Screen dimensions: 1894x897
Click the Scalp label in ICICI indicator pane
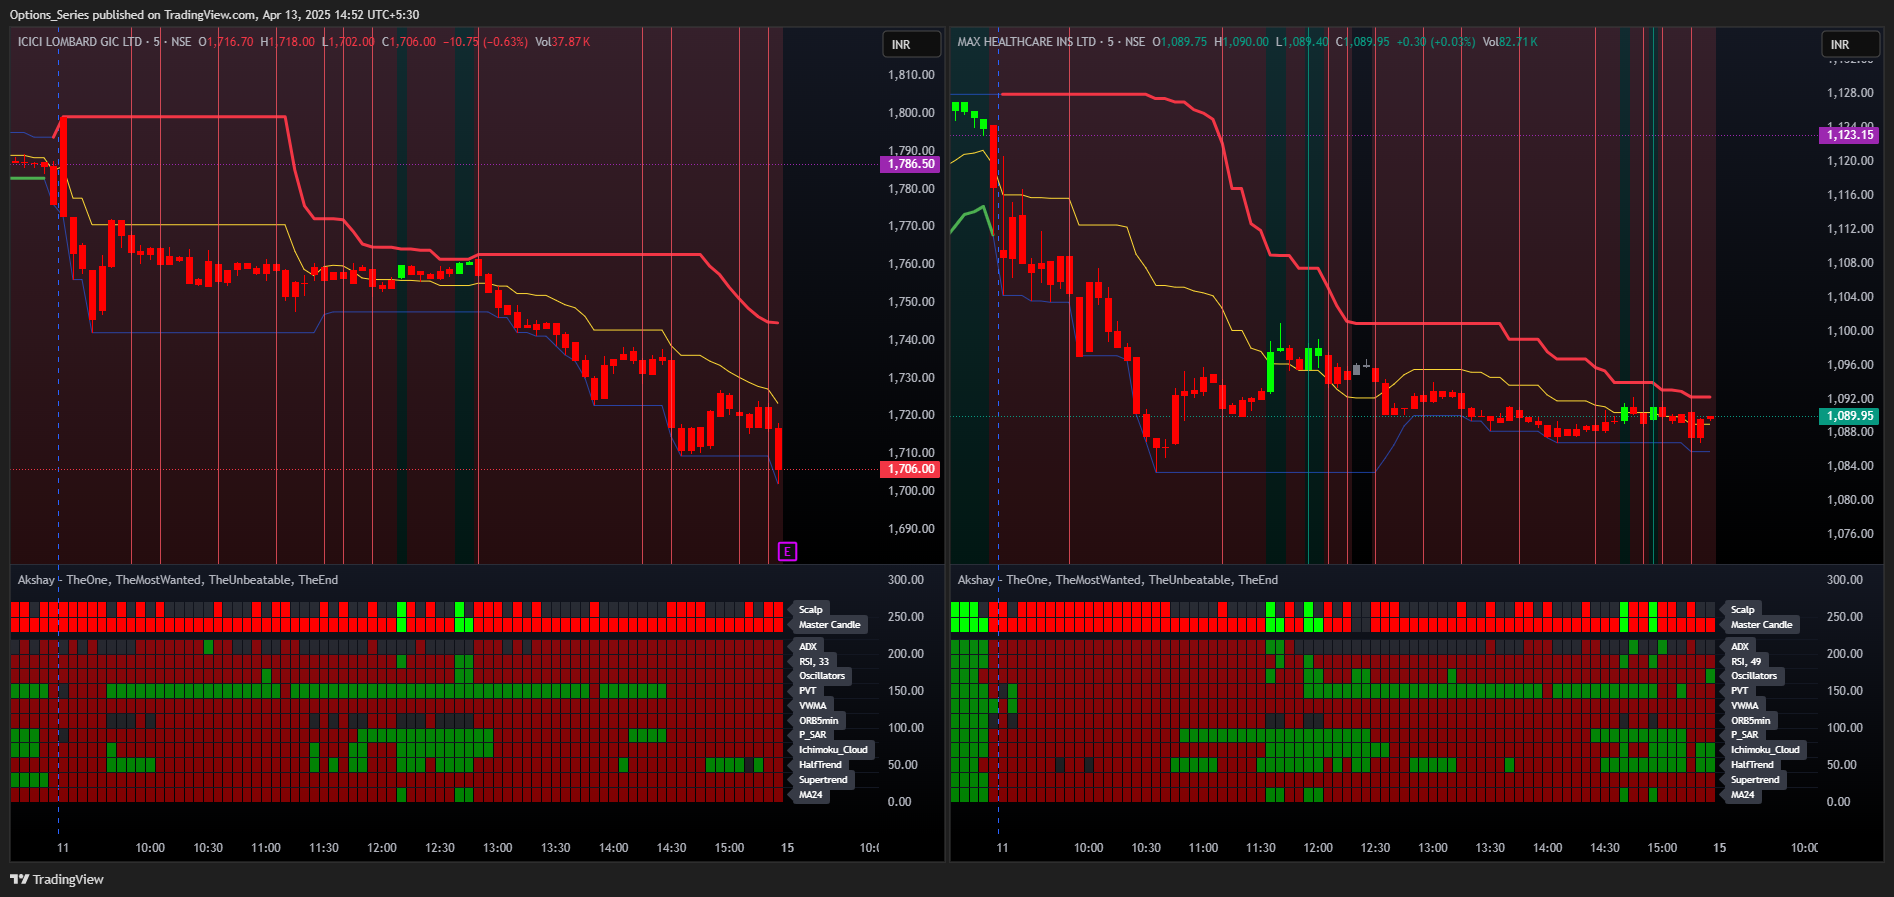tap(810, 609)
